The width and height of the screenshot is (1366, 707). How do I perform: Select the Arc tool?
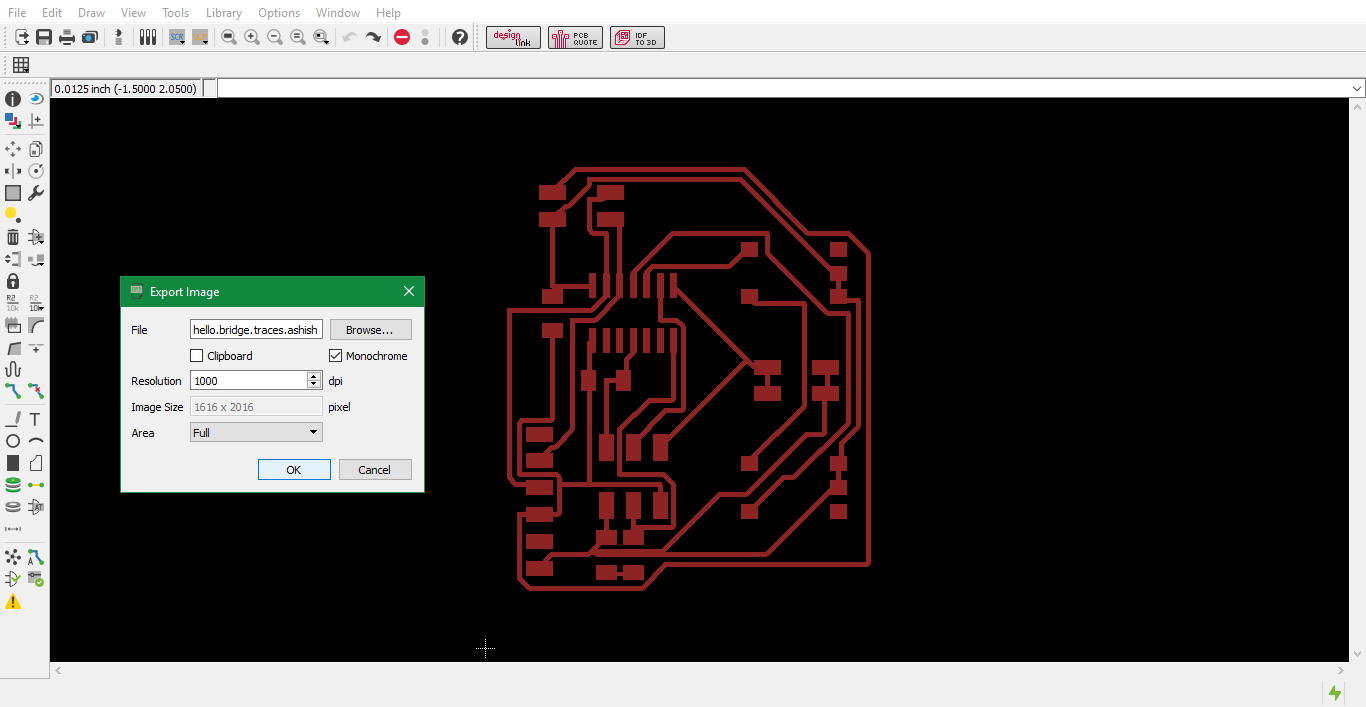36,441
